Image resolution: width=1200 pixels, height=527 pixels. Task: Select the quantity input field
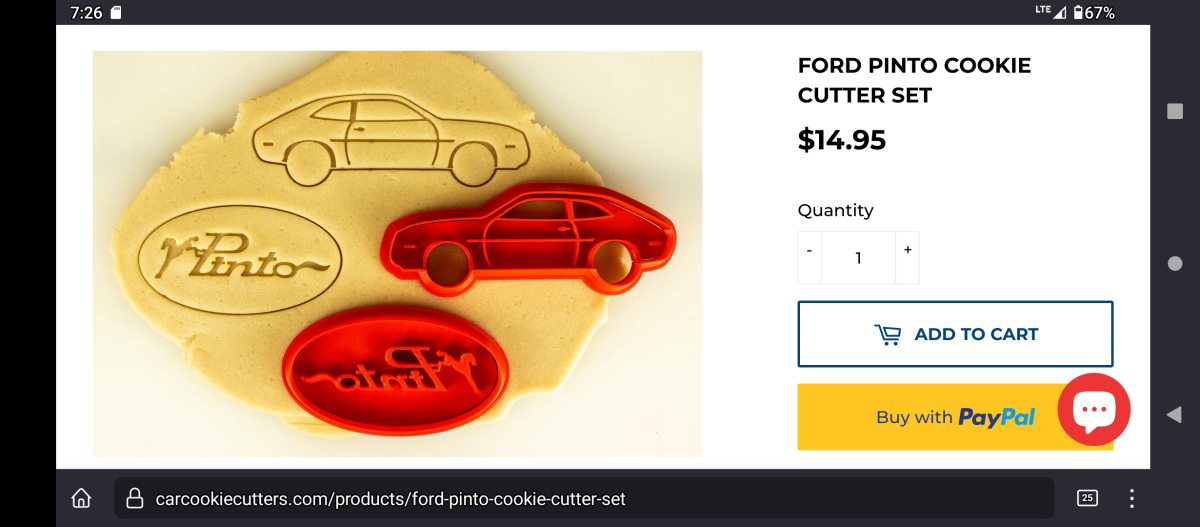pyautogui.click(x=858, y=258)
